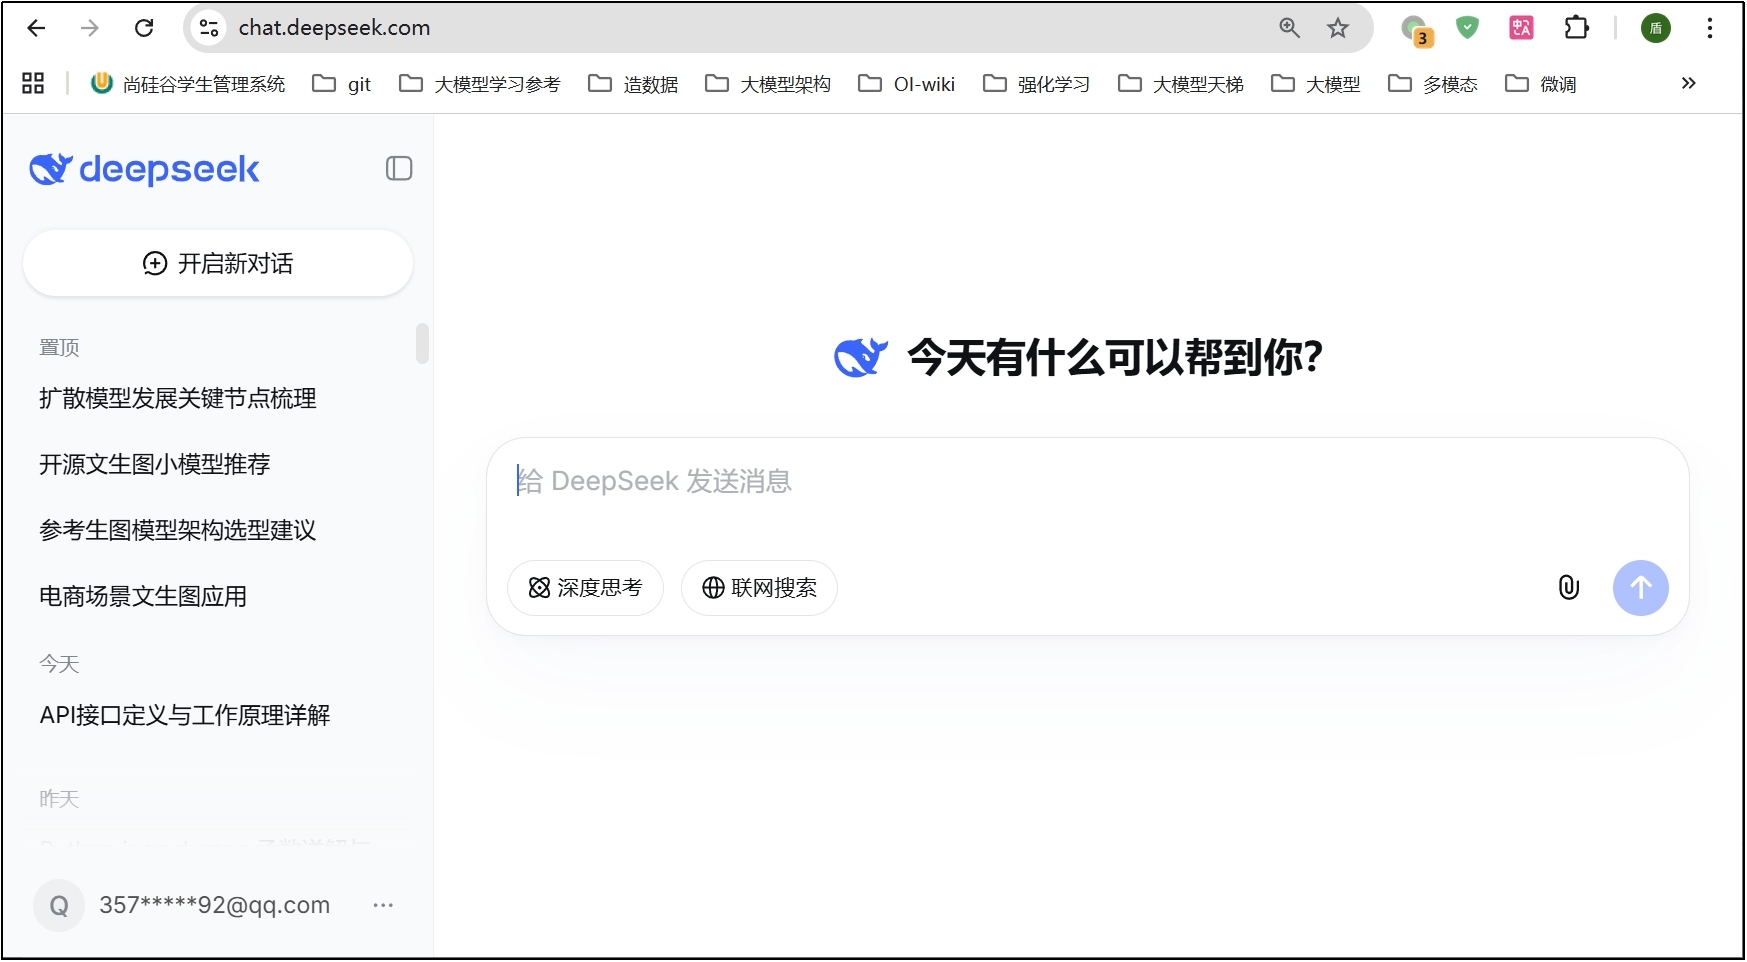Viewport: 1747px width, 962px height.
Task: Open chat 扩散模型发展关键节点梳理
Action: [x=178, y=398]
